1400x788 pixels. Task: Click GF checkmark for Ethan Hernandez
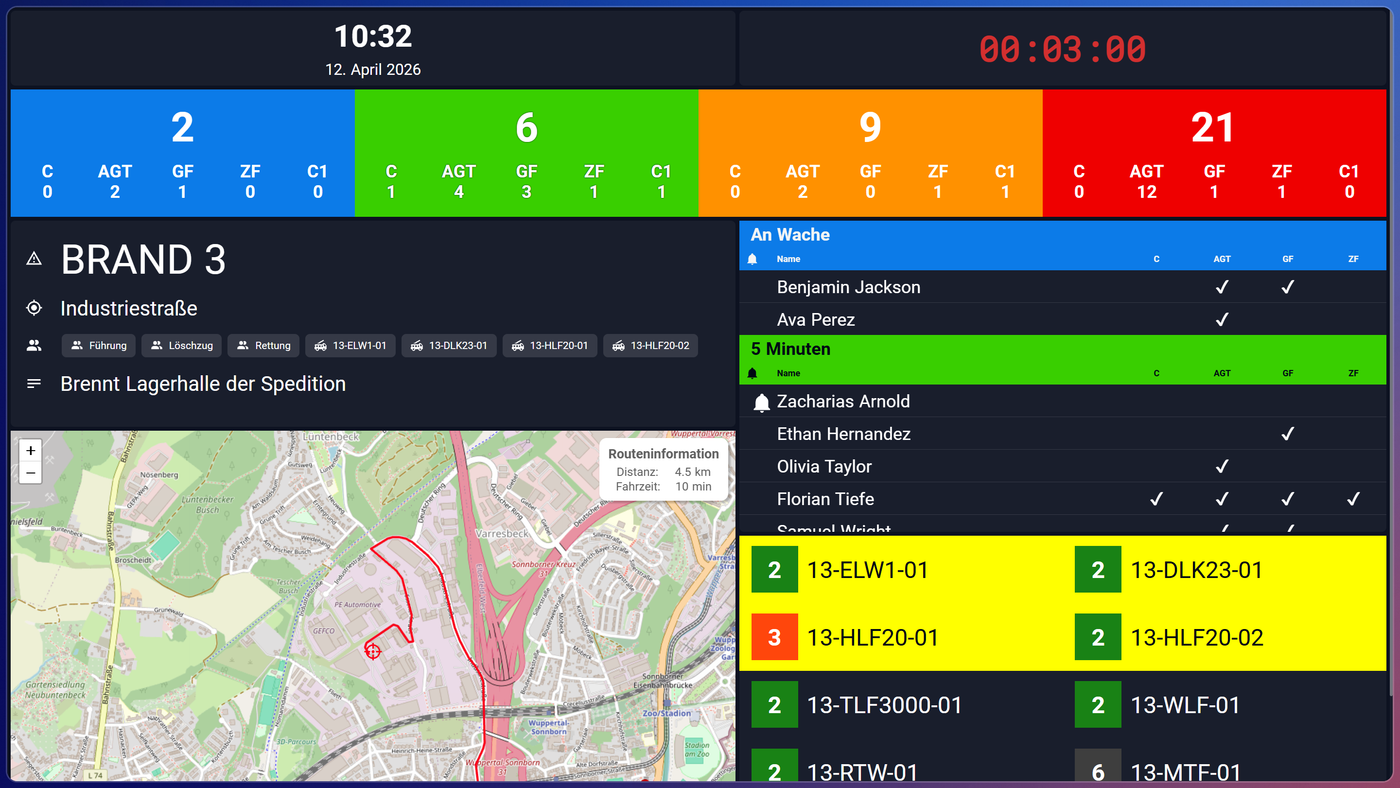[1288, 434]
